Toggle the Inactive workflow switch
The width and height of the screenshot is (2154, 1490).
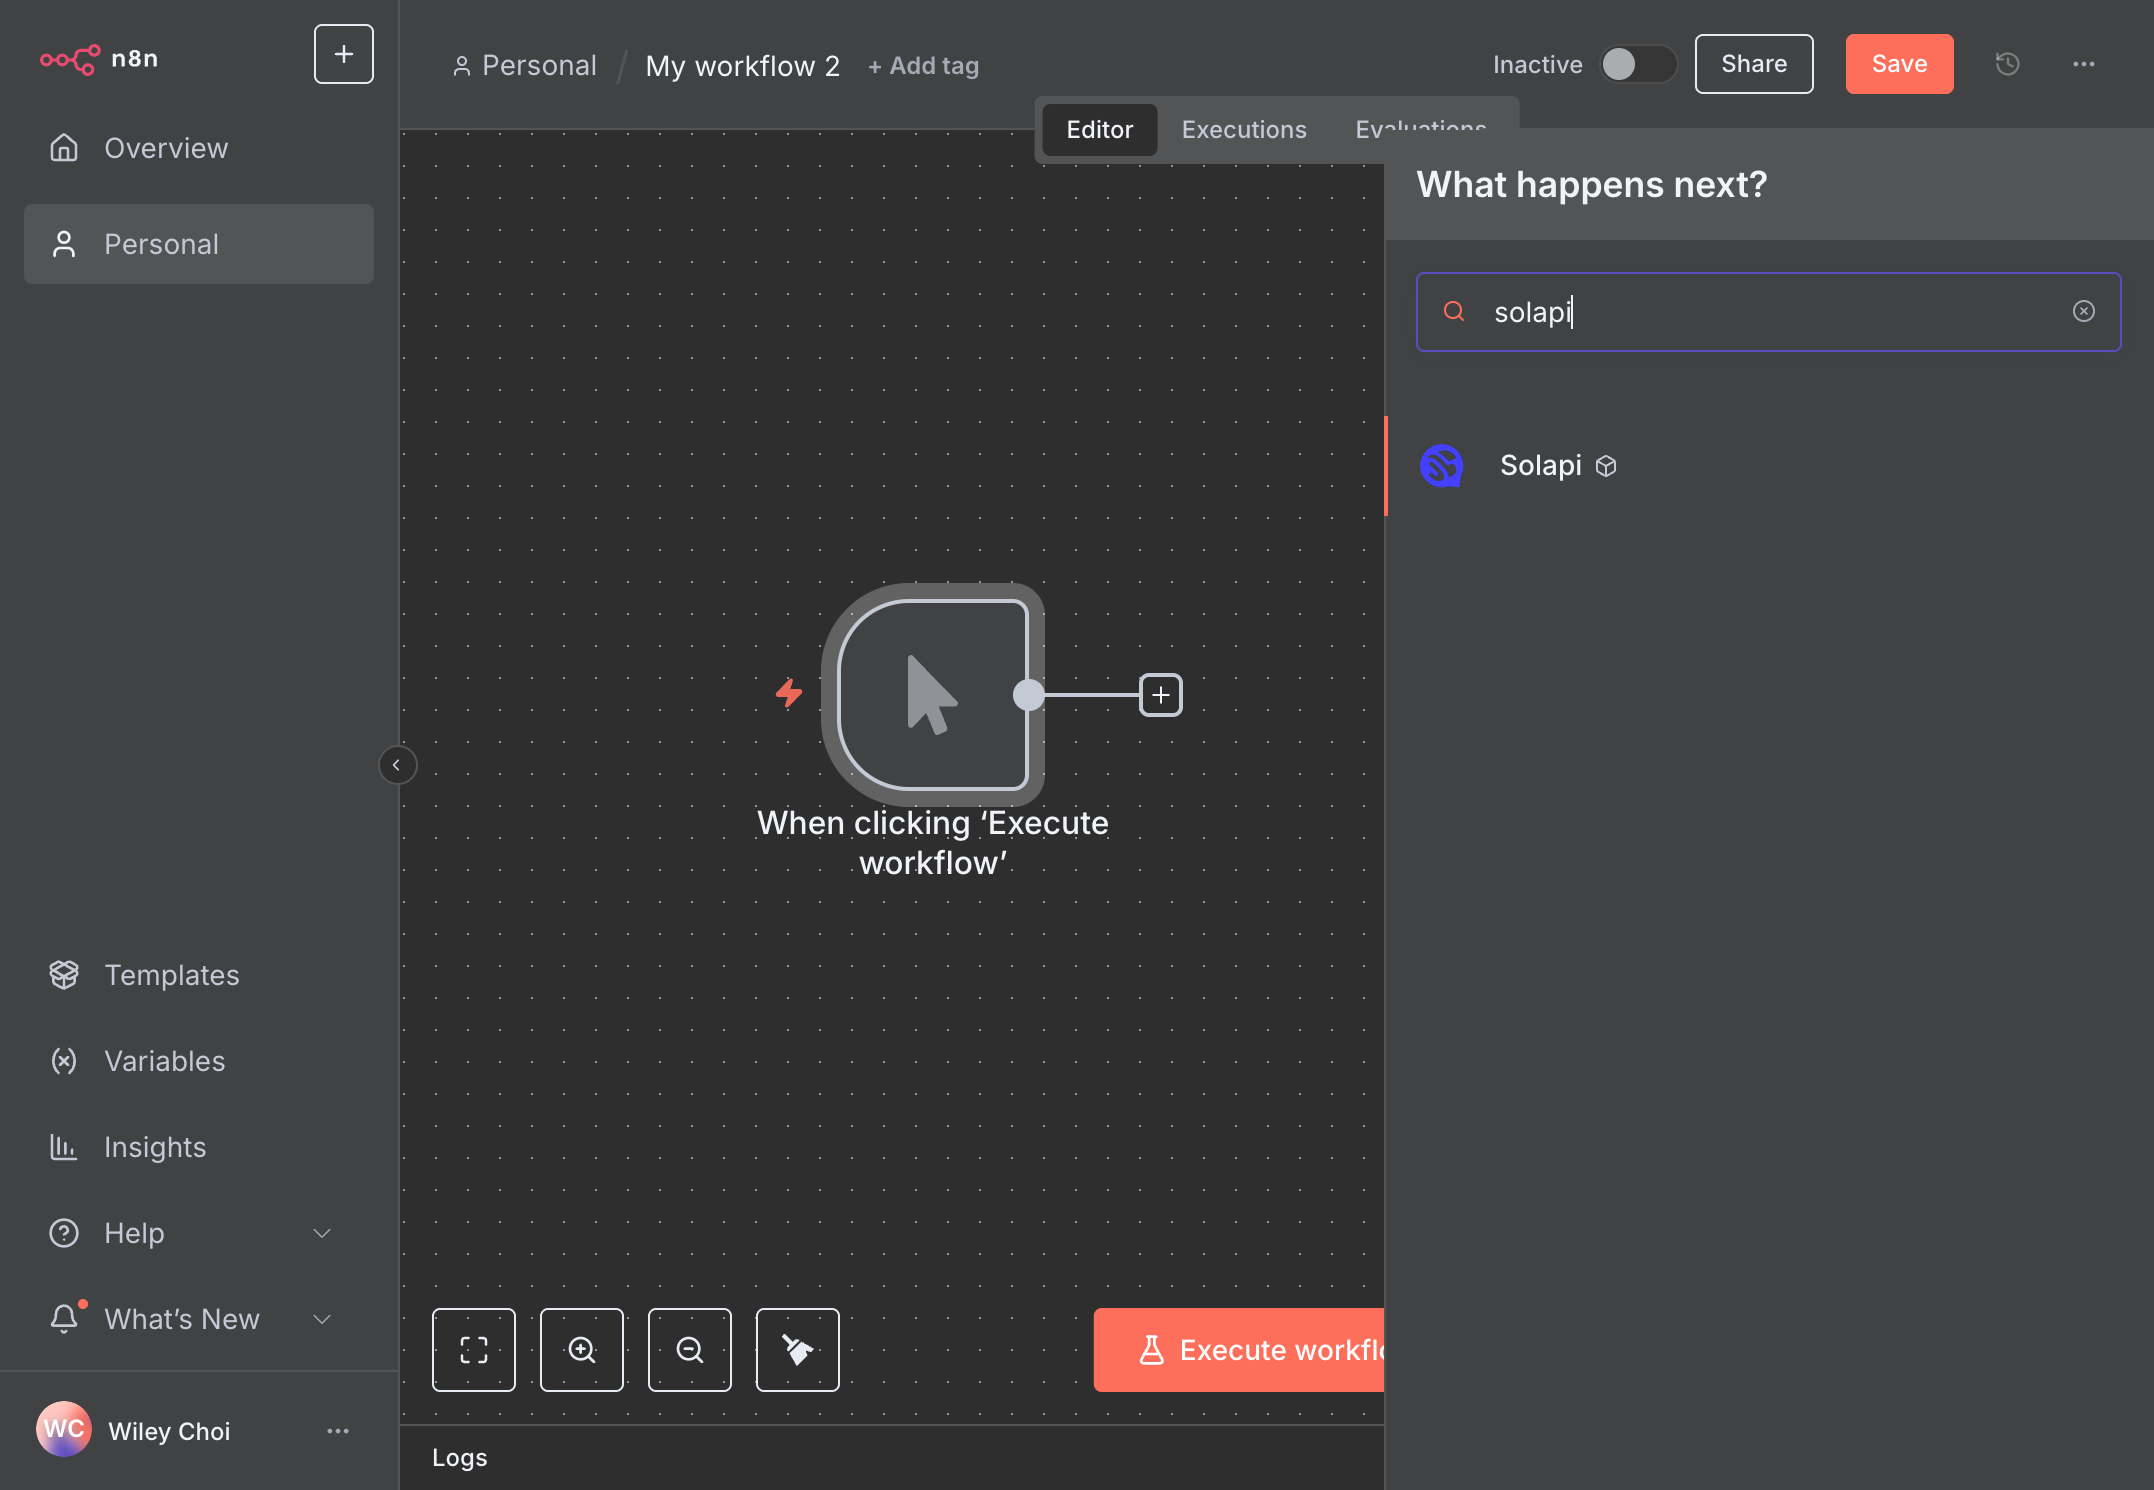[x=1638, y=64]
